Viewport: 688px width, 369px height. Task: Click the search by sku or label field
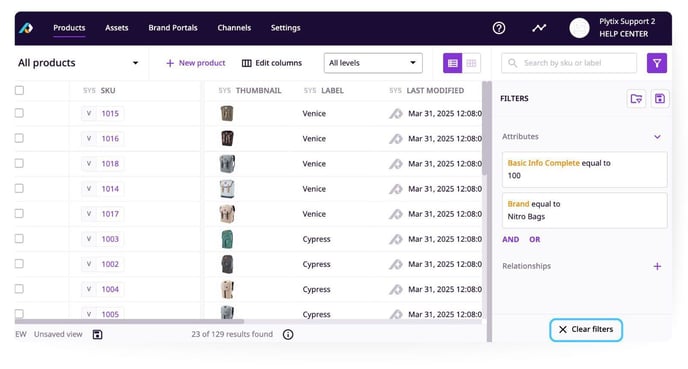click(x=569, y=63)
